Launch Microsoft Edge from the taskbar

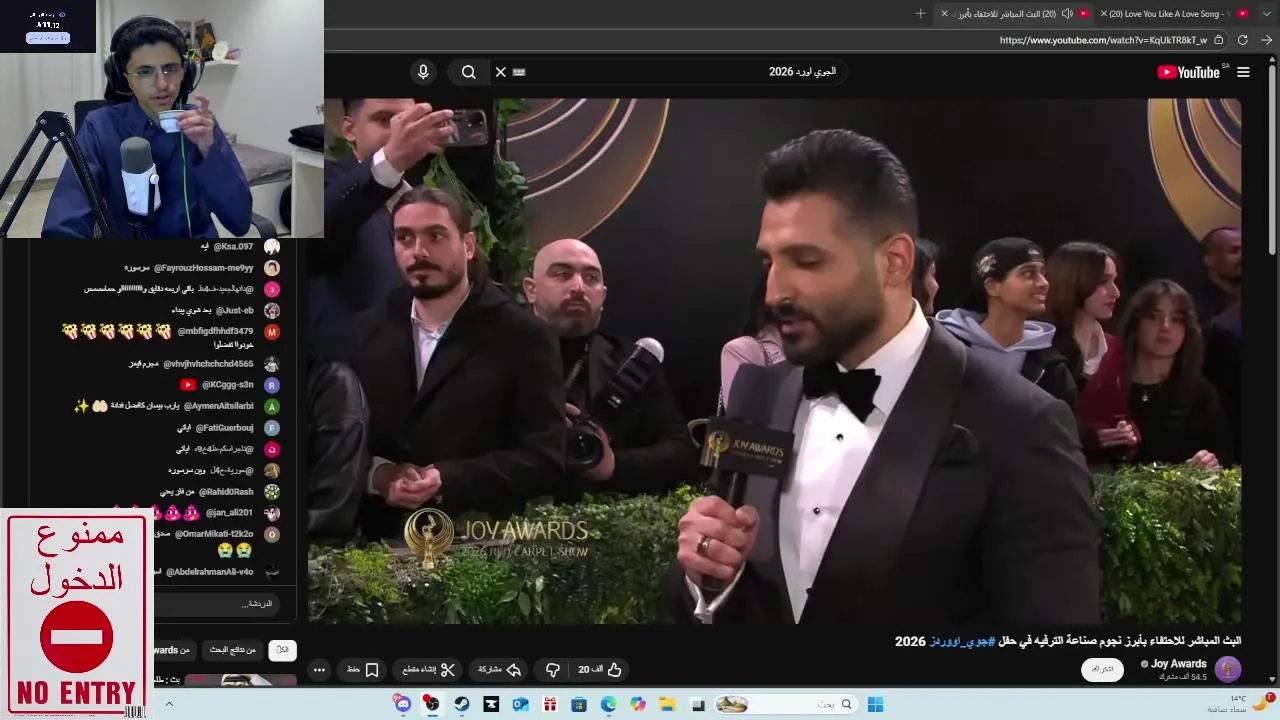608,704
